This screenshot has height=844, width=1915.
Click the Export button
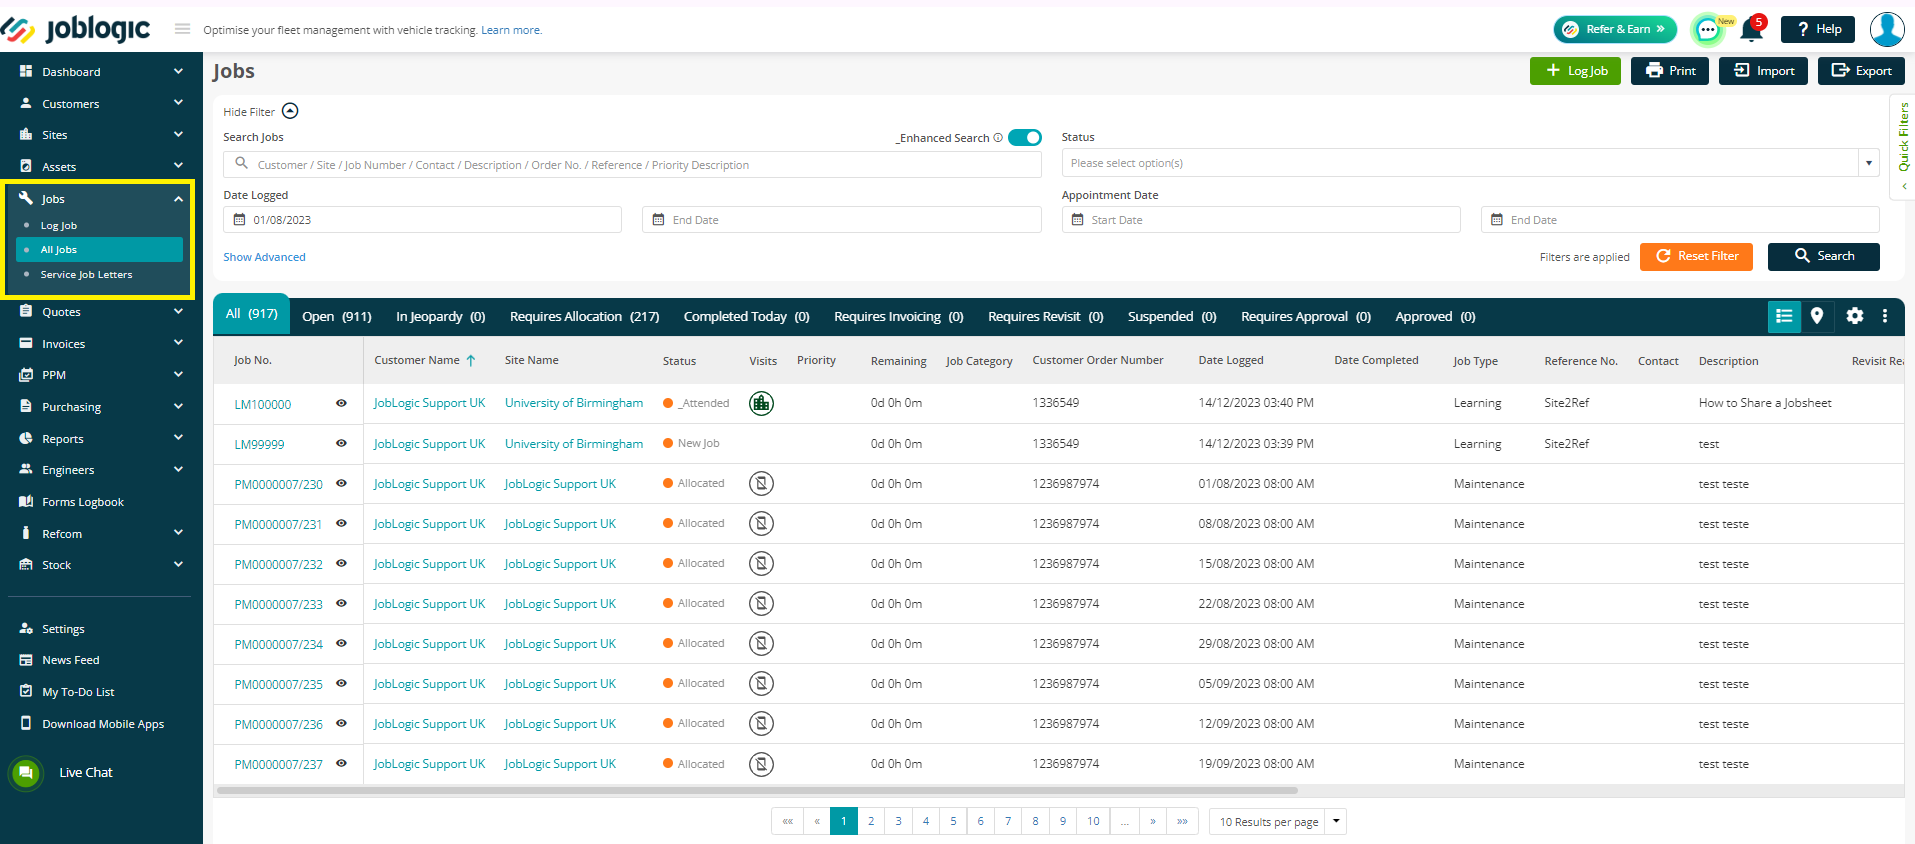tap(1861, 71)
